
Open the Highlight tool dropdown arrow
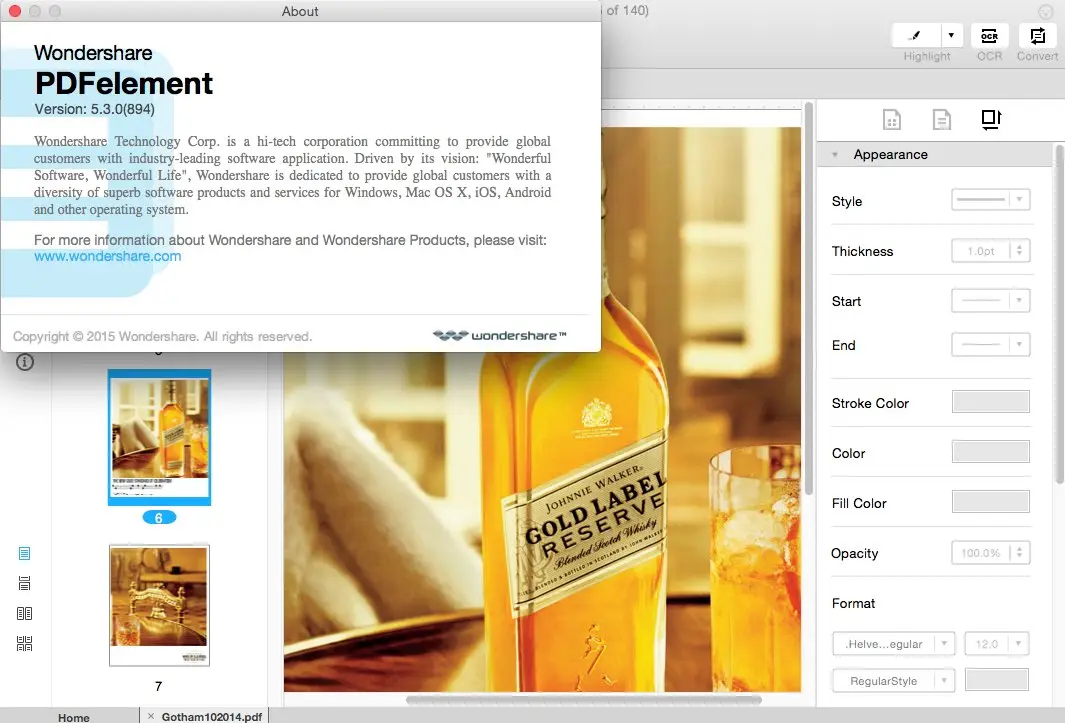point(951,35)
